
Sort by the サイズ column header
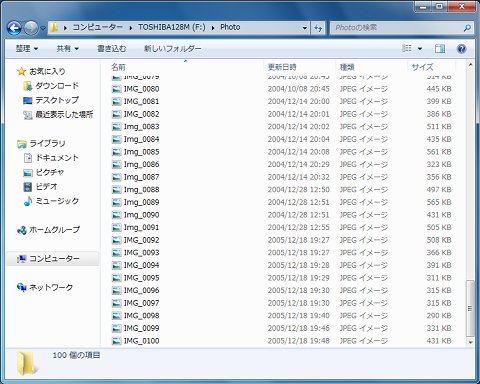pyautogui.click(x=431, y=67)
